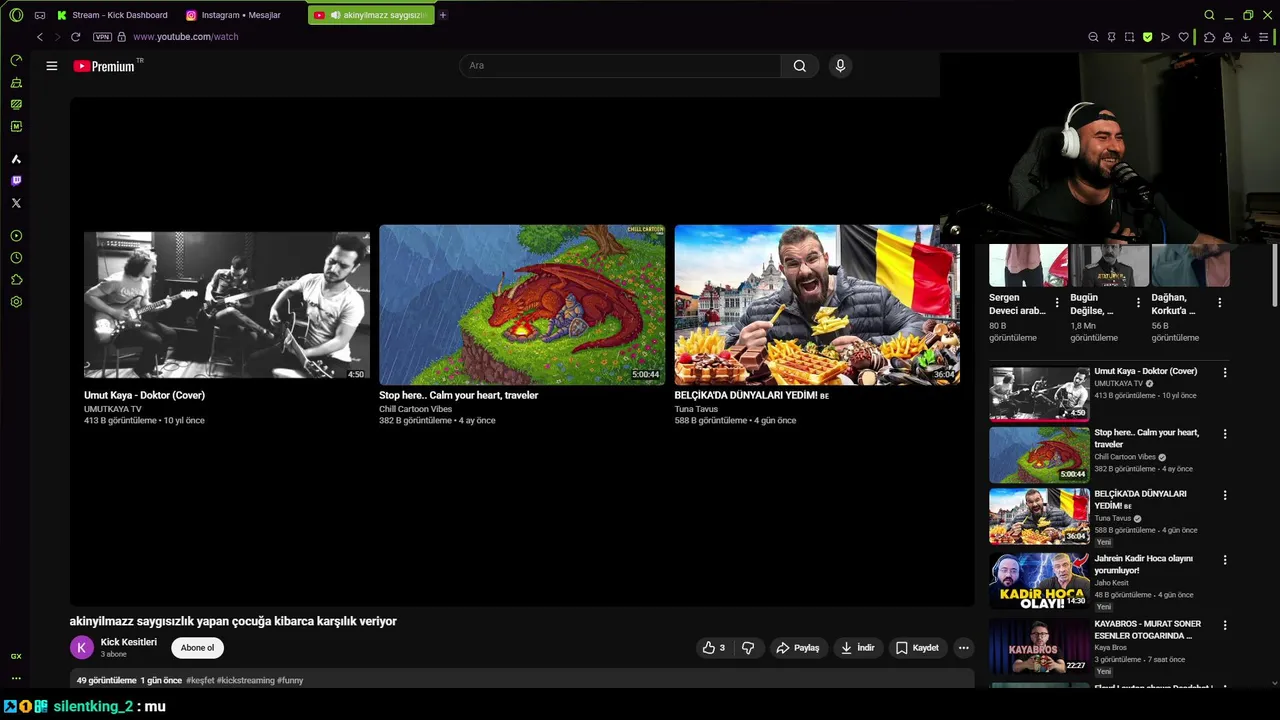Open the player icon in sidebar
Screen dimensions: 1280x720
[16, 236]
